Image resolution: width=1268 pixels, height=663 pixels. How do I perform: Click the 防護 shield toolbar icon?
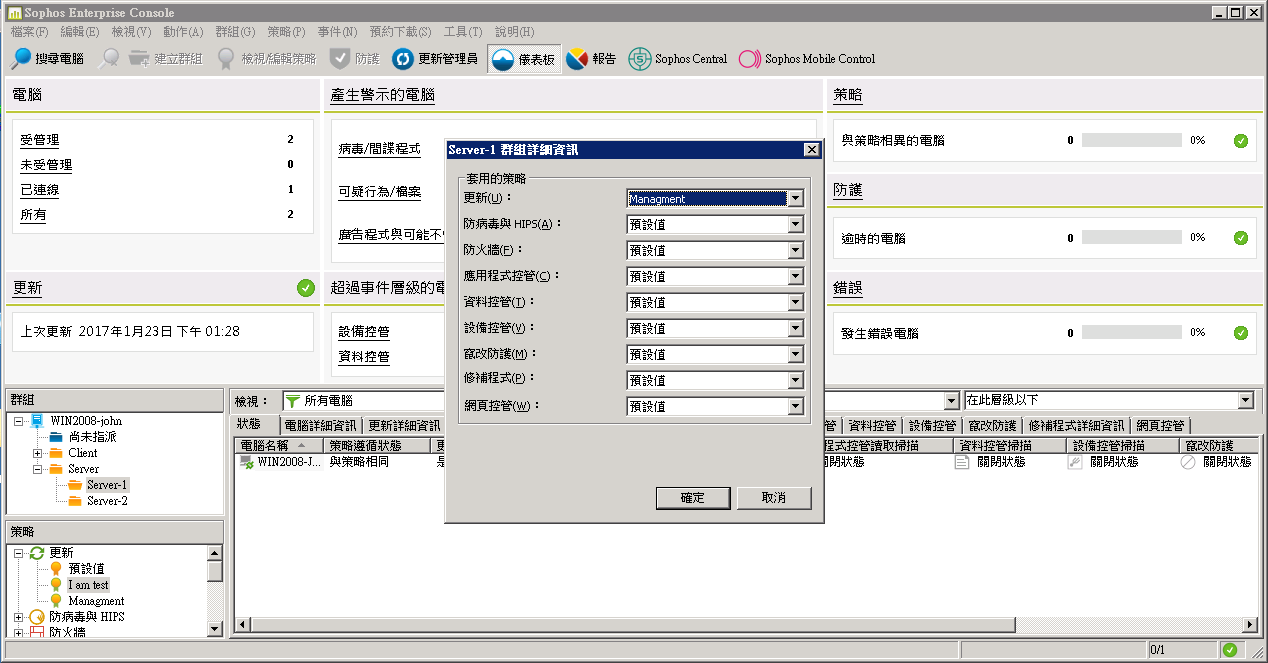pyautogui.click(x=340, y=59)
